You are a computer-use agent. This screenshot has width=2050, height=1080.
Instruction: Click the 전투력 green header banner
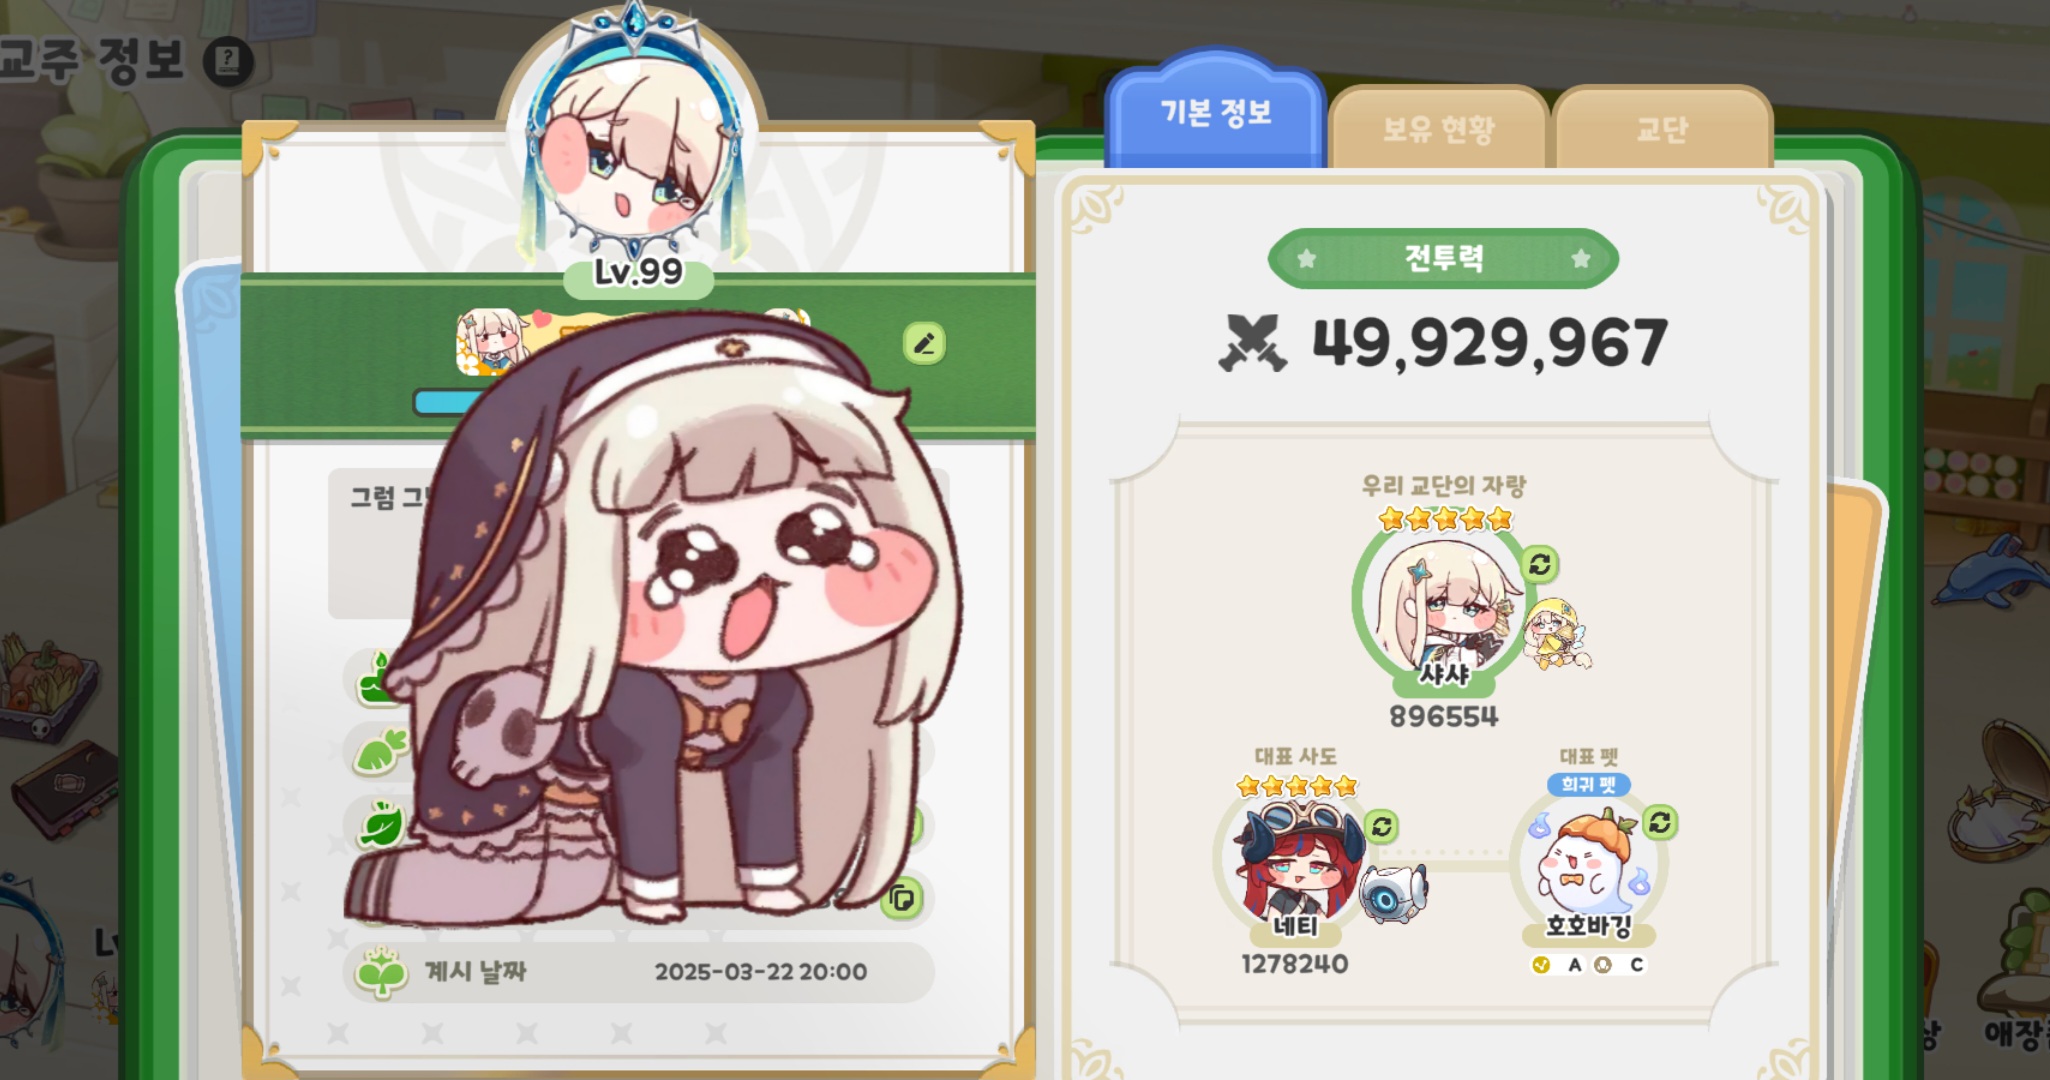[1443, 259]
